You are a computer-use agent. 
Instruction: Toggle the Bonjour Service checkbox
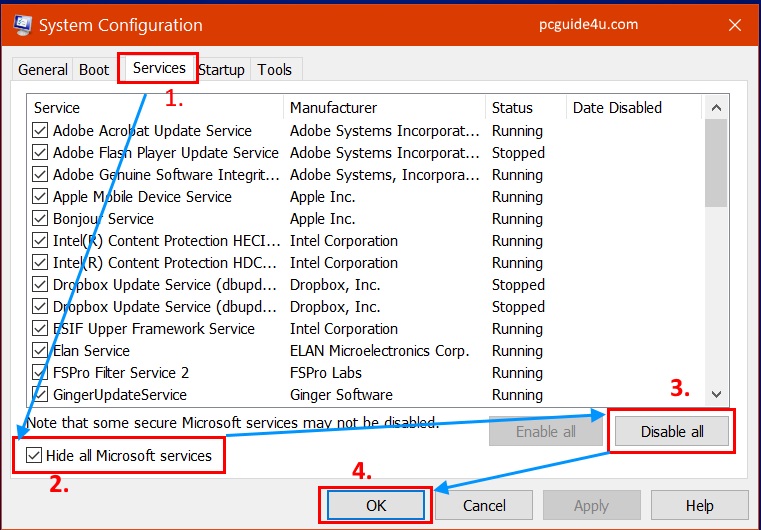click(x=40, y=219)
